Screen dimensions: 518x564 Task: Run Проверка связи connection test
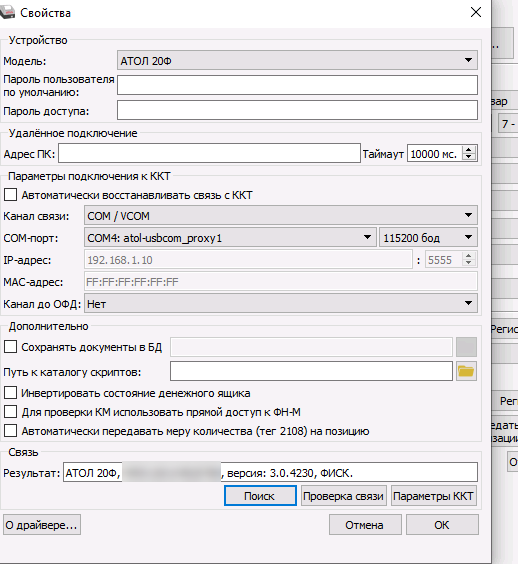pos(344,496)
